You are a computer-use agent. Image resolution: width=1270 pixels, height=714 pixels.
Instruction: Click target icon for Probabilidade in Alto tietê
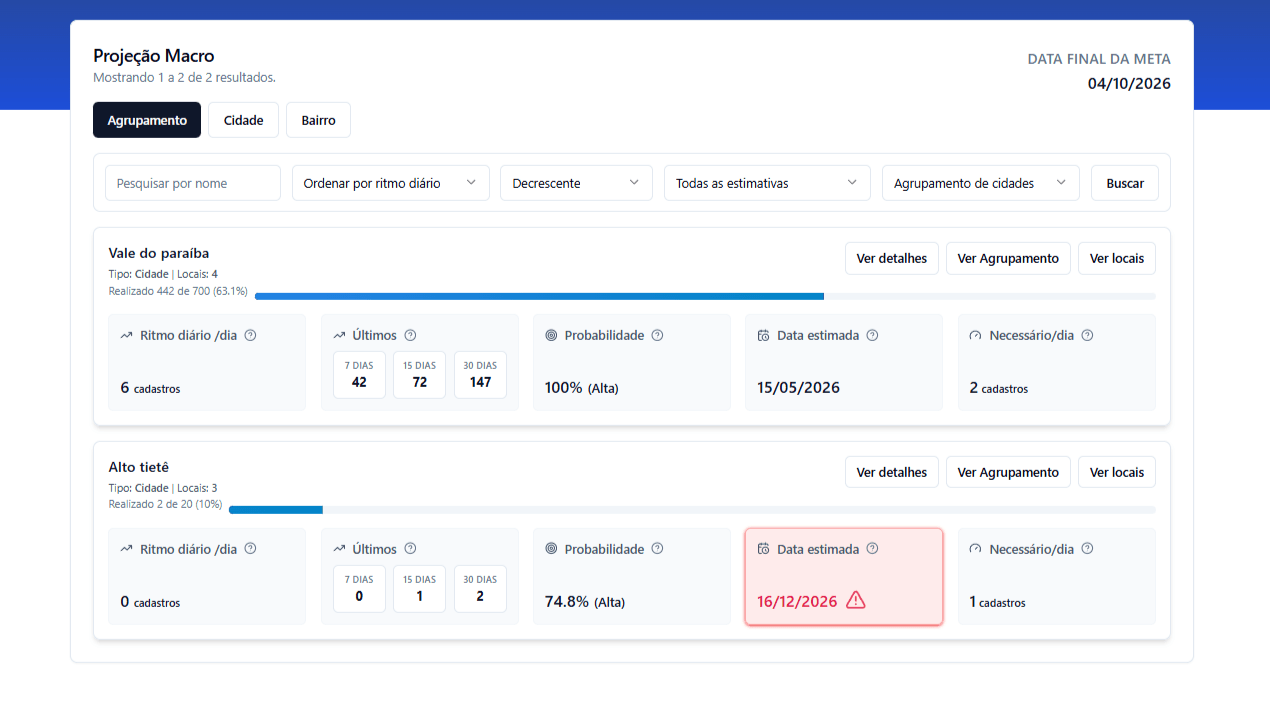pyautogui.click(x=551, y=548)
